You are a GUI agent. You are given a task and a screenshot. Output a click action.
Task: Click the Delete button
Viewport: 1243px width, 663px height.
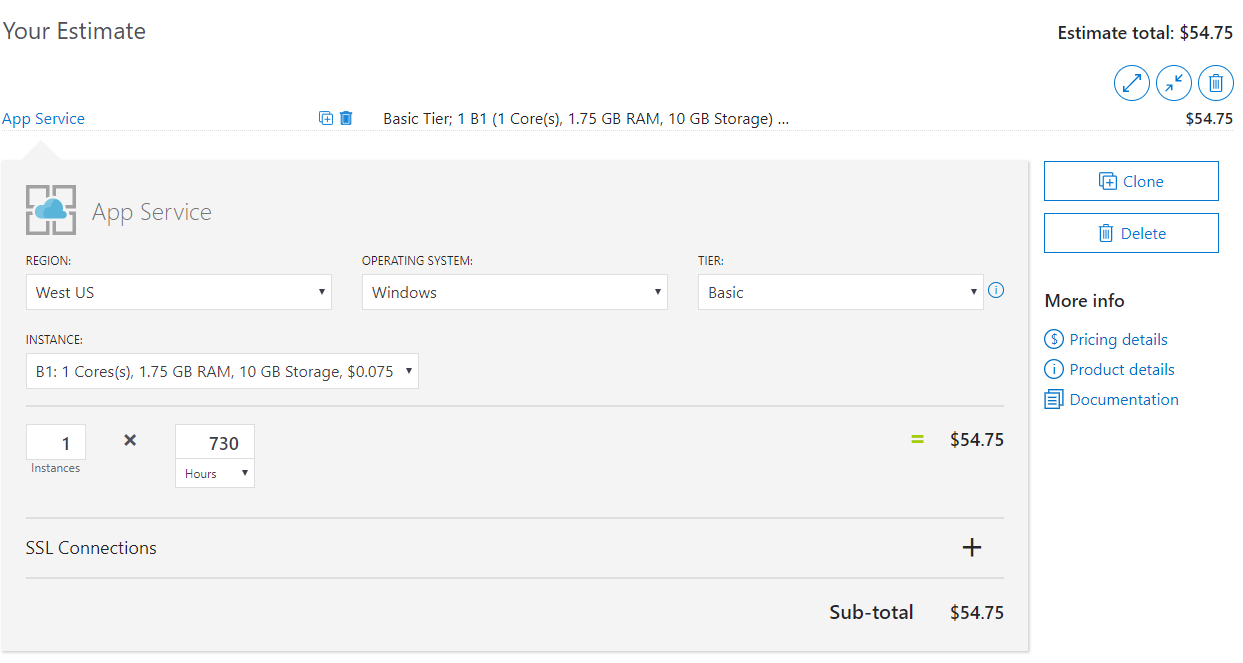tap(1131, 233)
